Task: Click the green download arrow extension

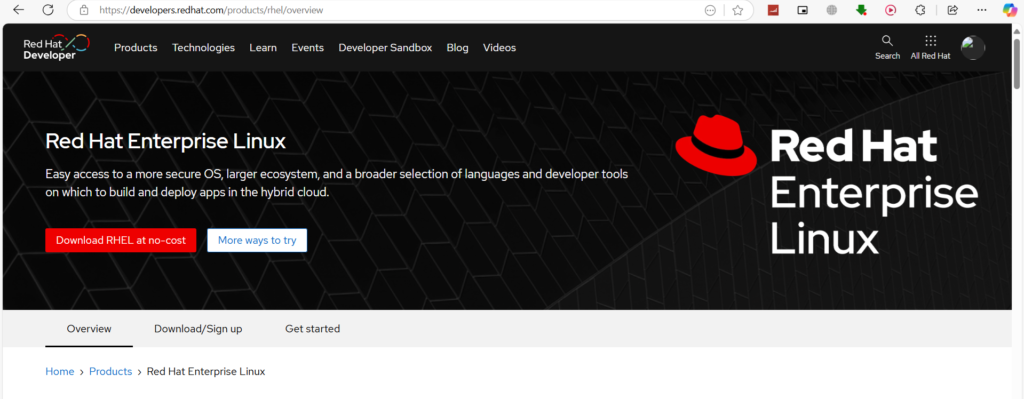Action: coord(862,10)
